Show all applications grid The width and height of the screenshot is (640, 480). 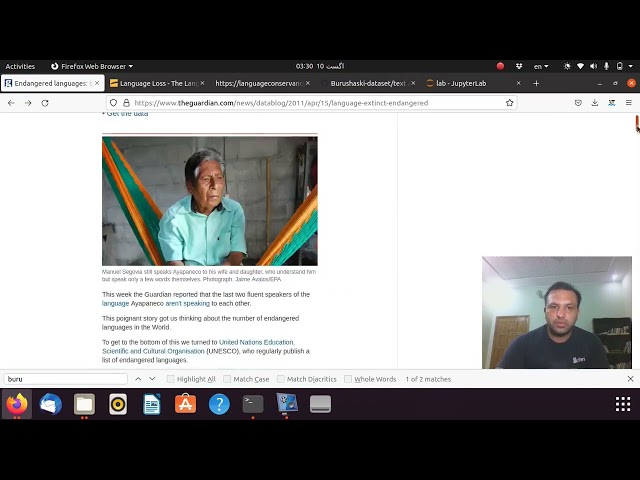tap(623, 404)
